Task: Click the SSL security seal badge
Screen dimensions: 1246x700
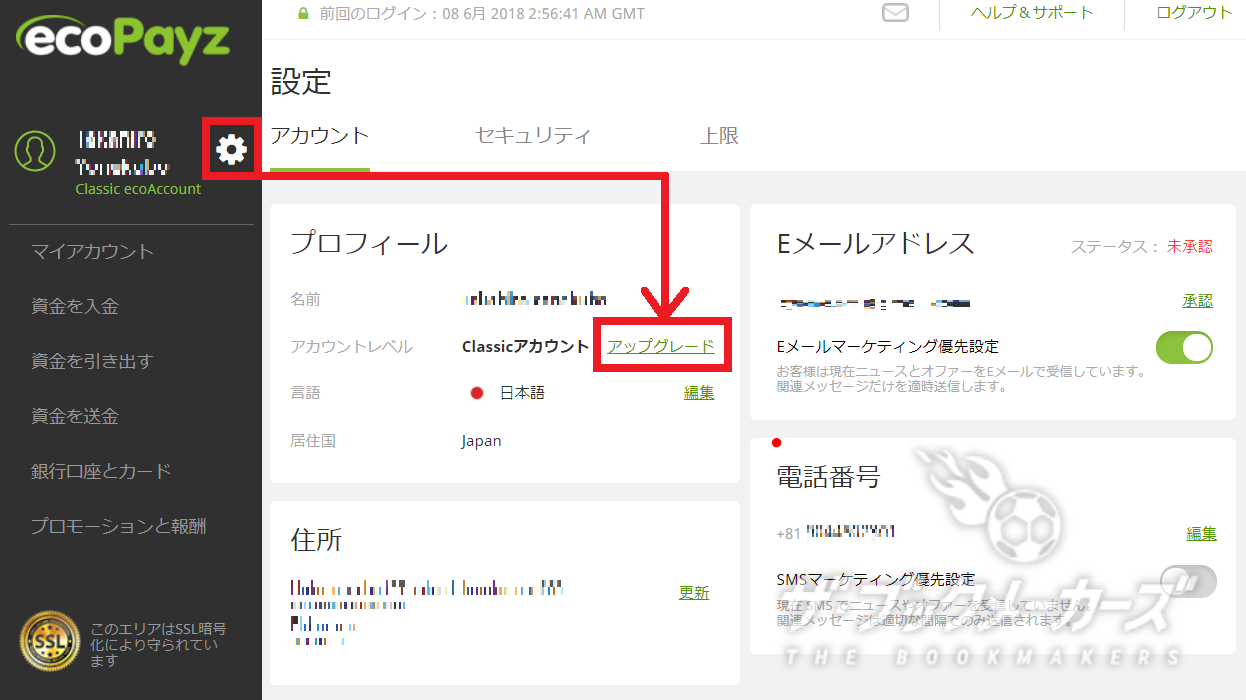Action: click(48, 640)
